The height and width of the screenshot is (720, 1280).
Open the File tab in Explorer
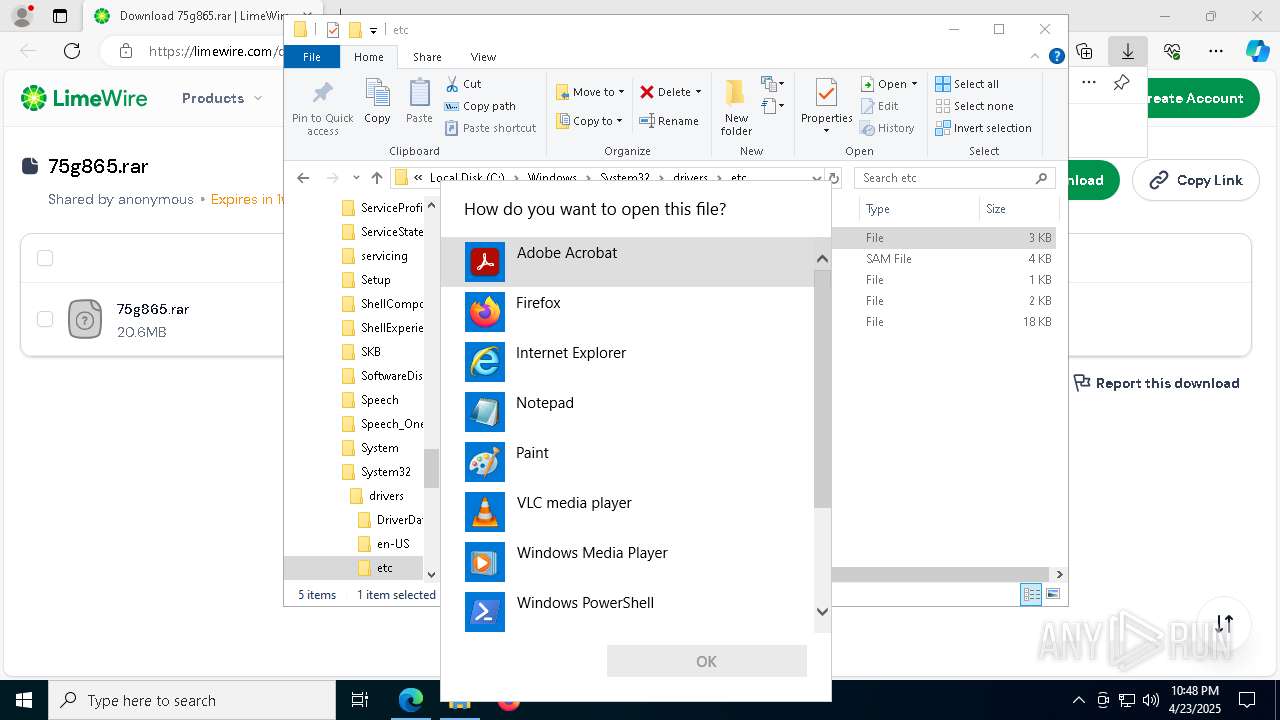point(312,57)
